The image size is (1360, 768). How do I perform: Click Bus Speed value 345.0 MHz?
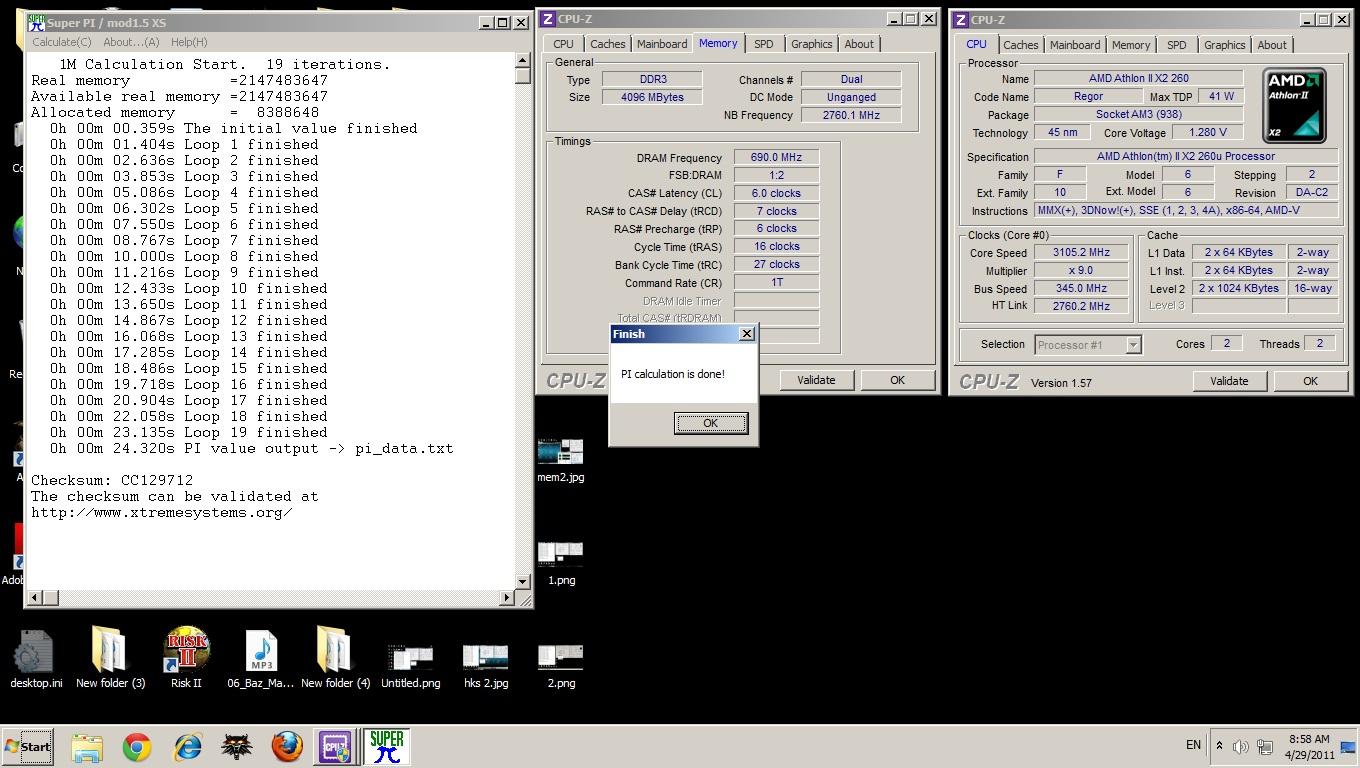pos(1081,288)
